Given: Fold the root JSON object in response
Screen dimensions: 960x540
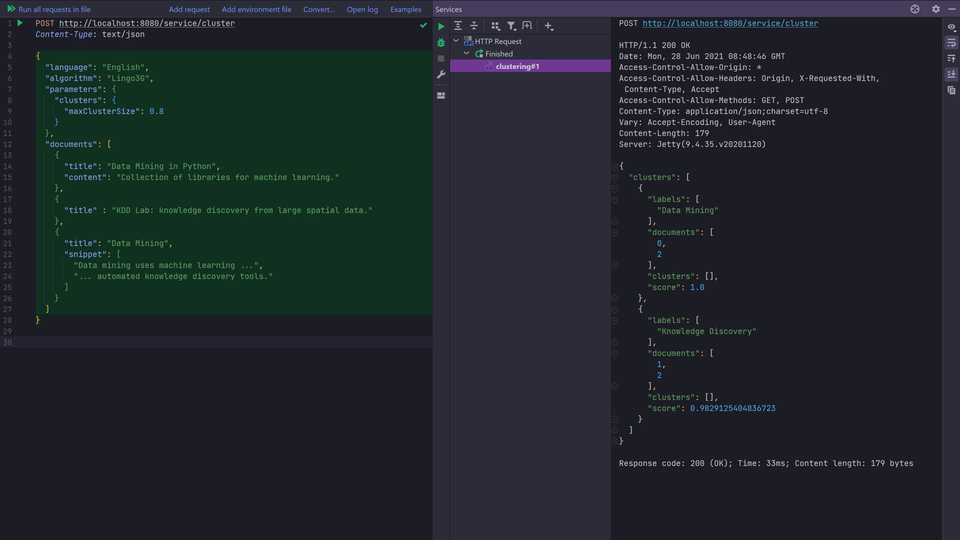Looking at the screenshot, I should pos(615,167).
